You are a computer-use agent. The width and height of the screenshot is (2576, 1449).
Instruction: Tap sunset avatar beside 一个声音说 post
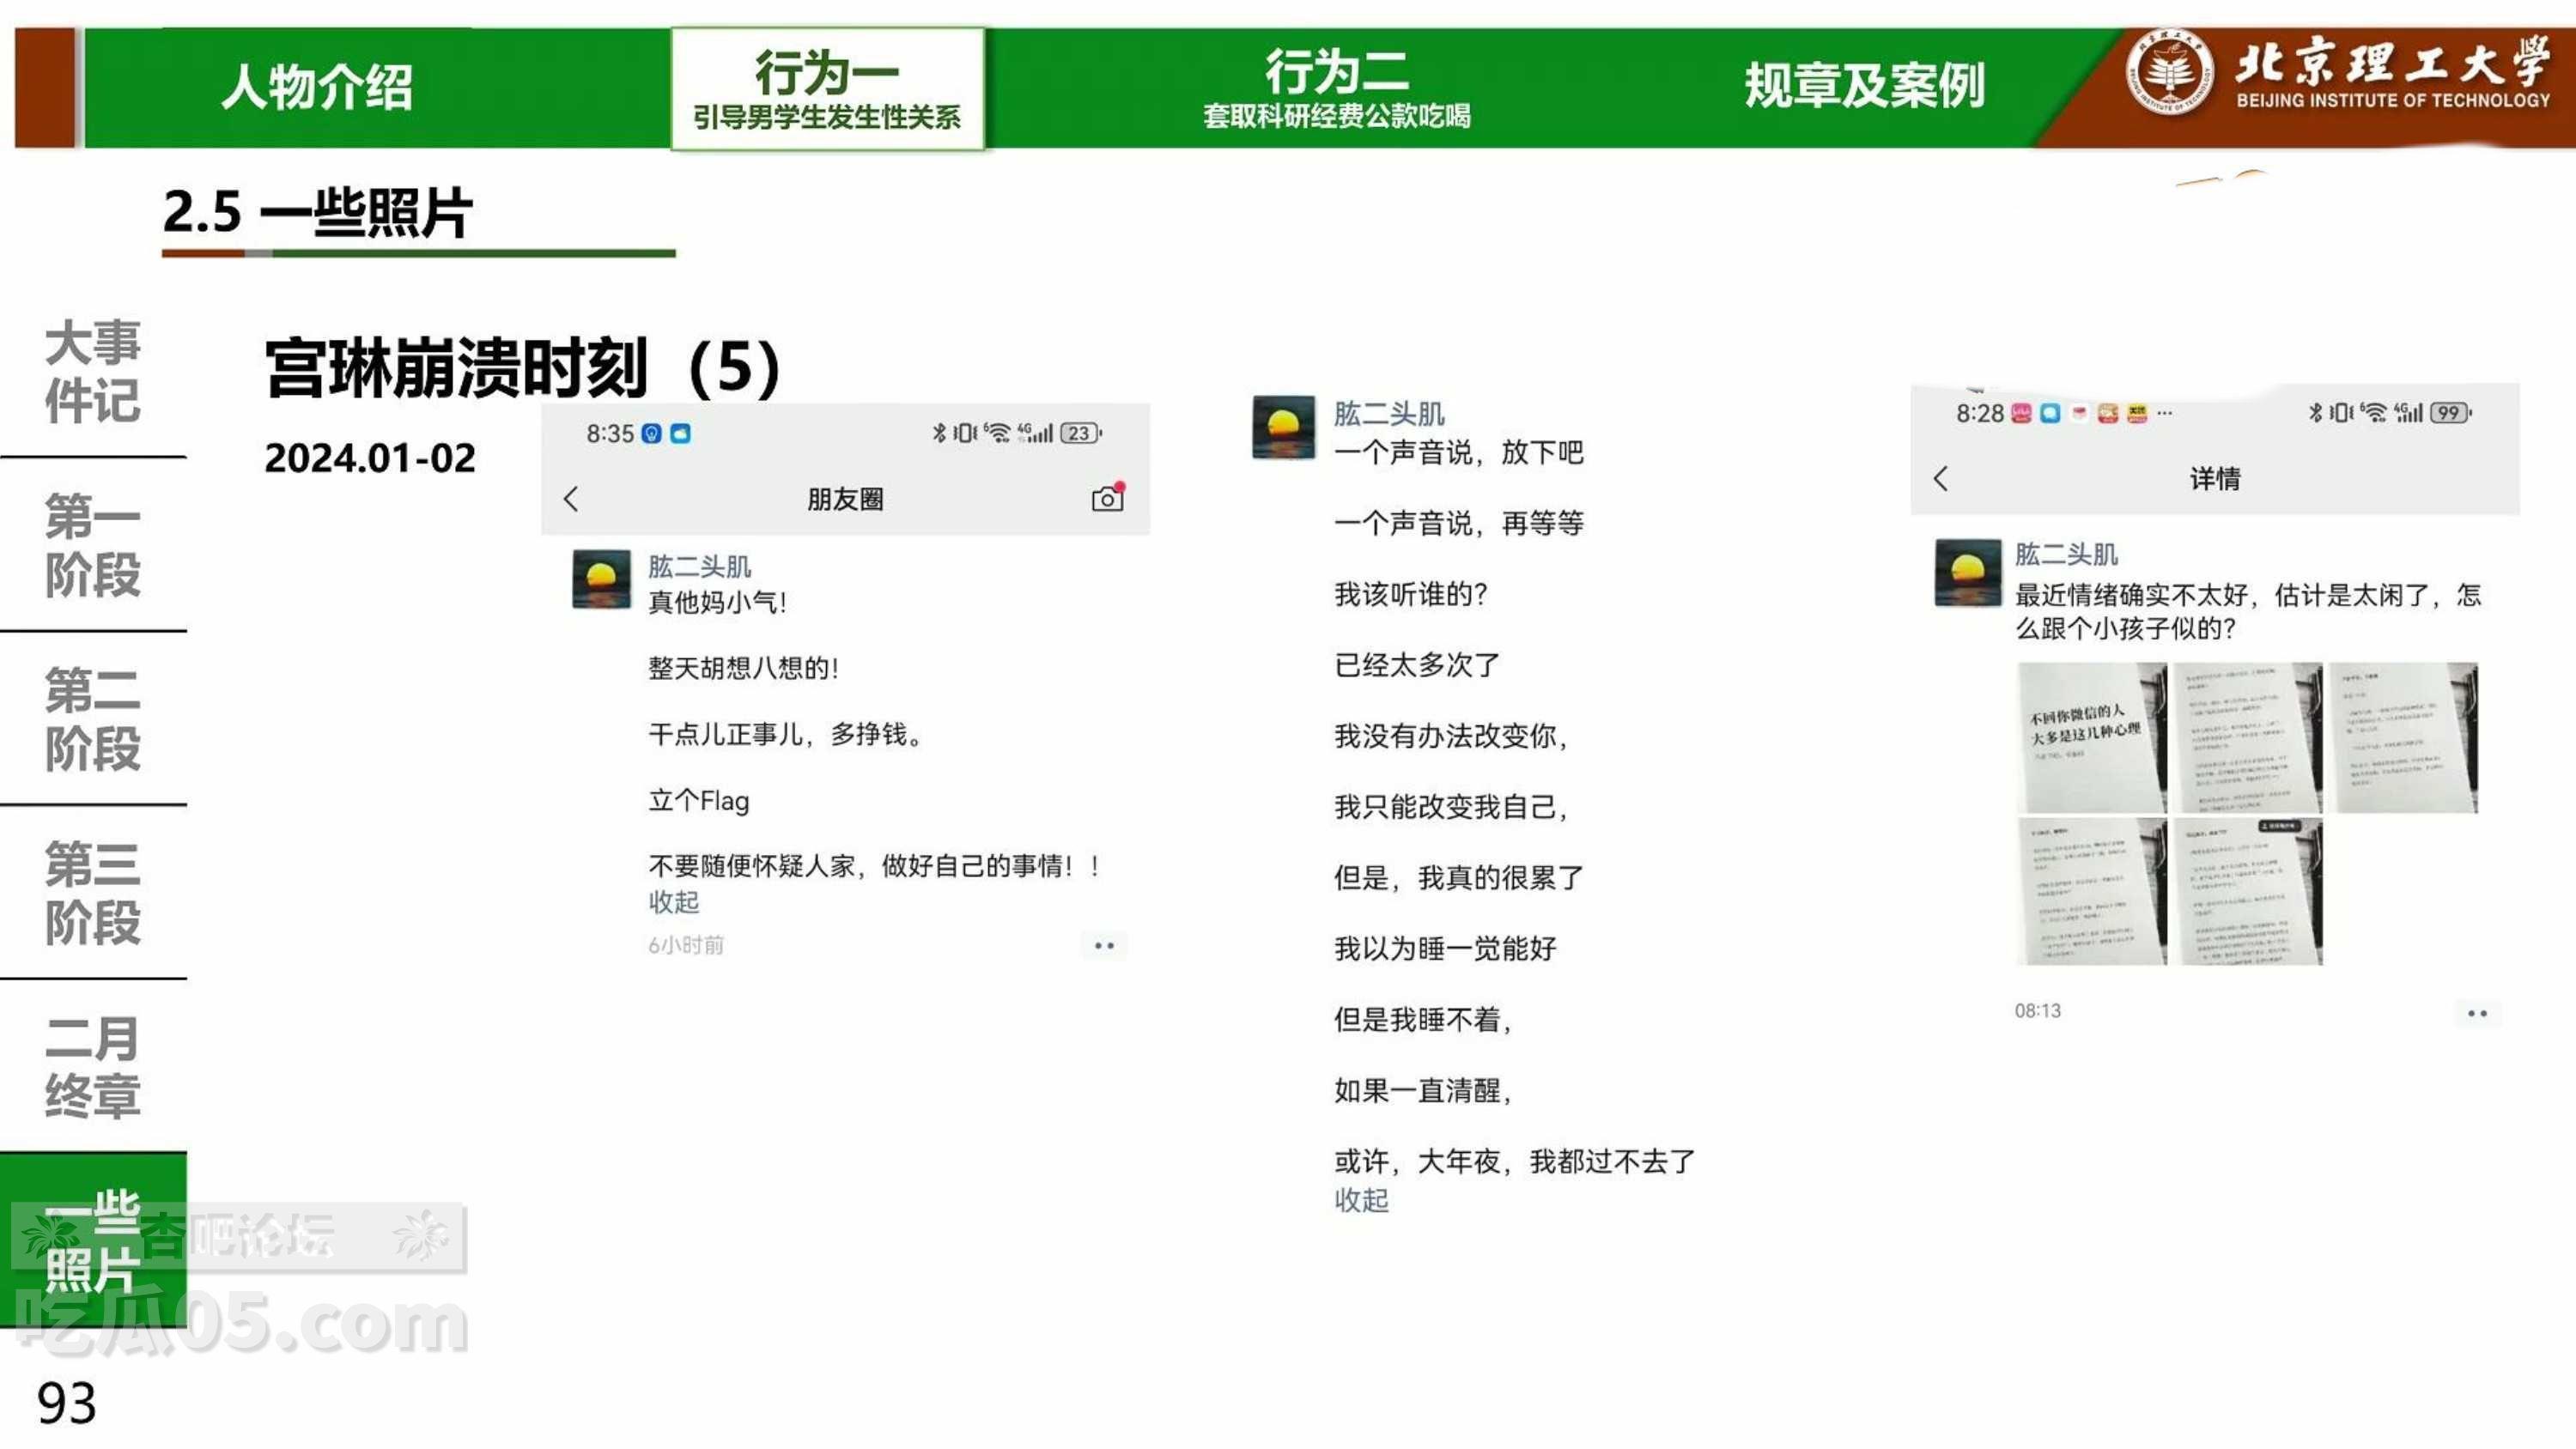[x=1283, y=427]
